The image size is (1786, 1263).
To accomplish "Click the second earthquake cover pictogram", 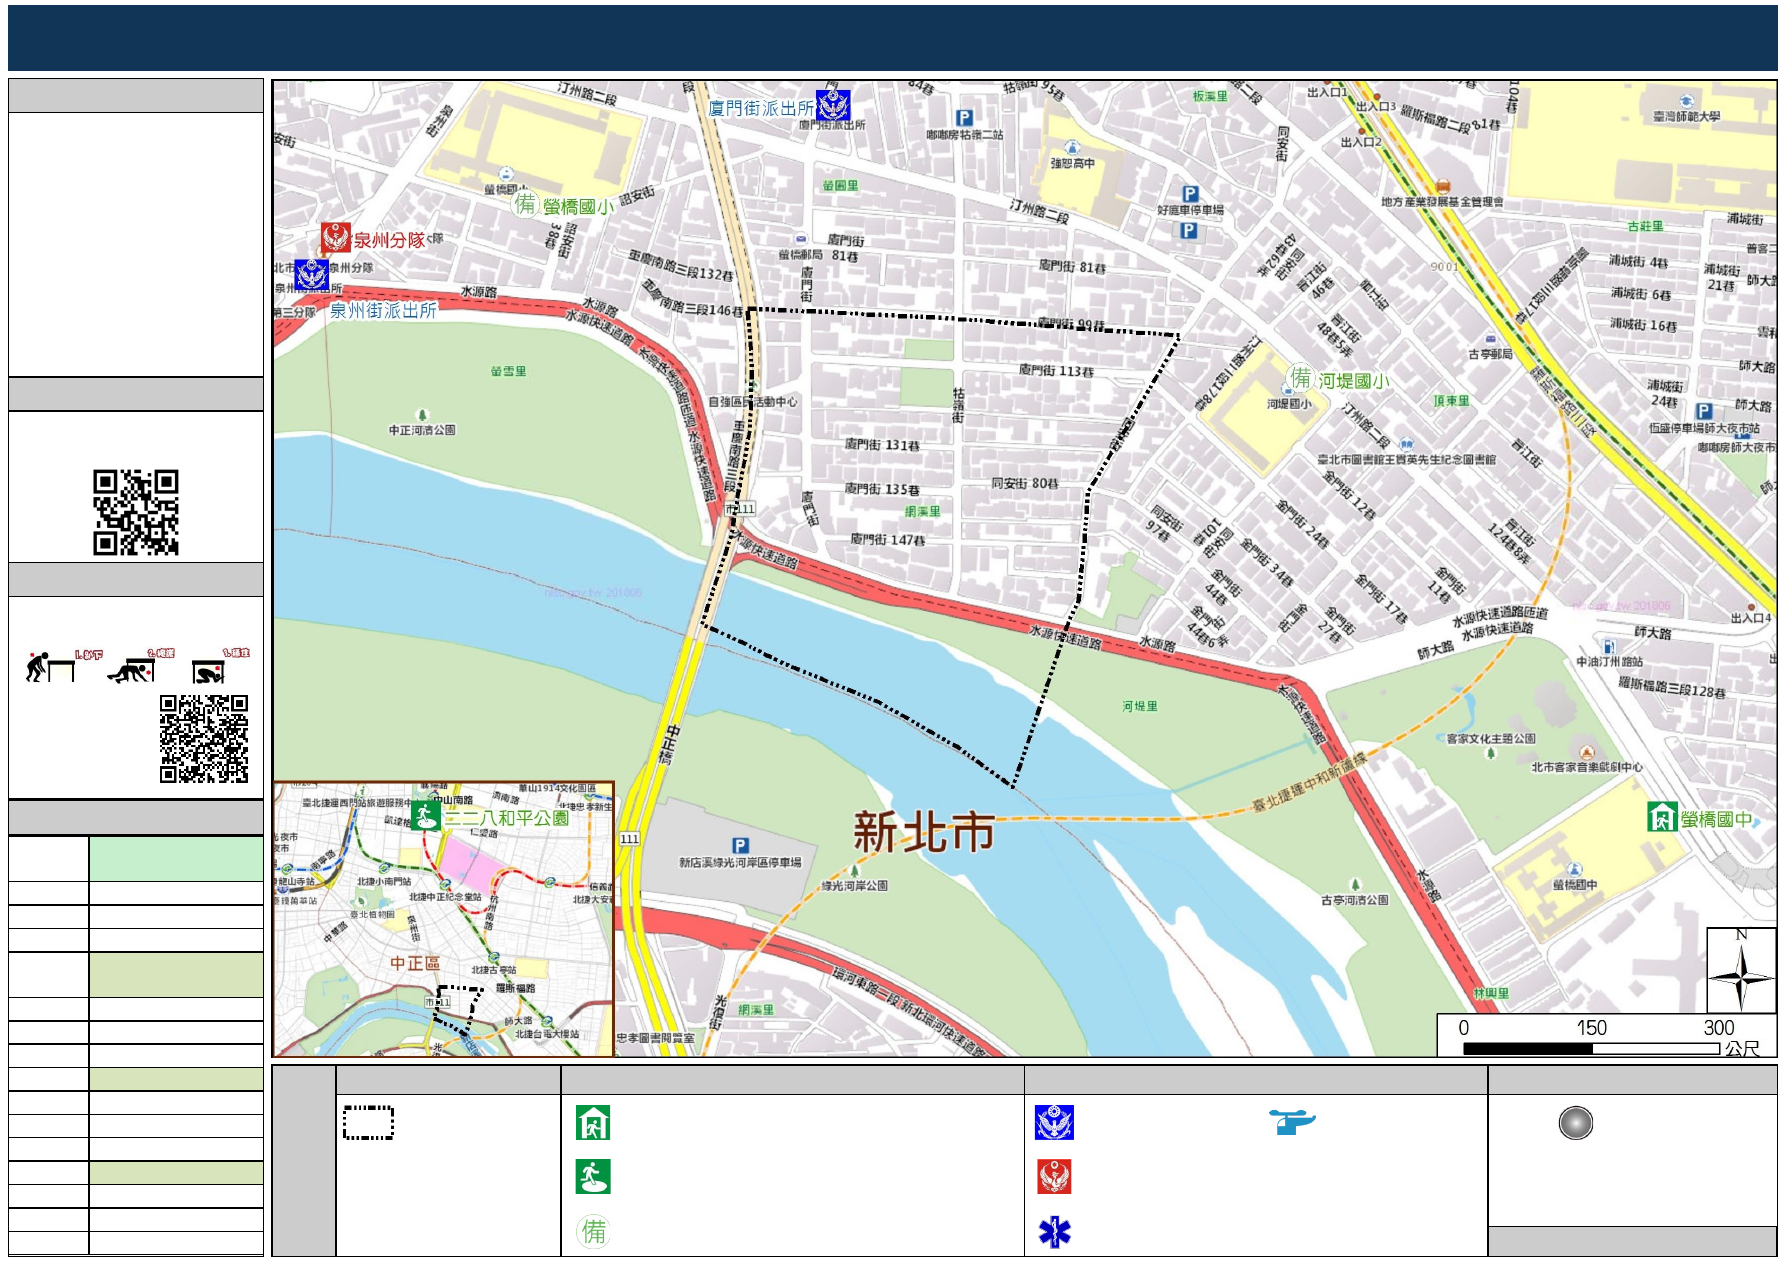I will pos(133,668).
